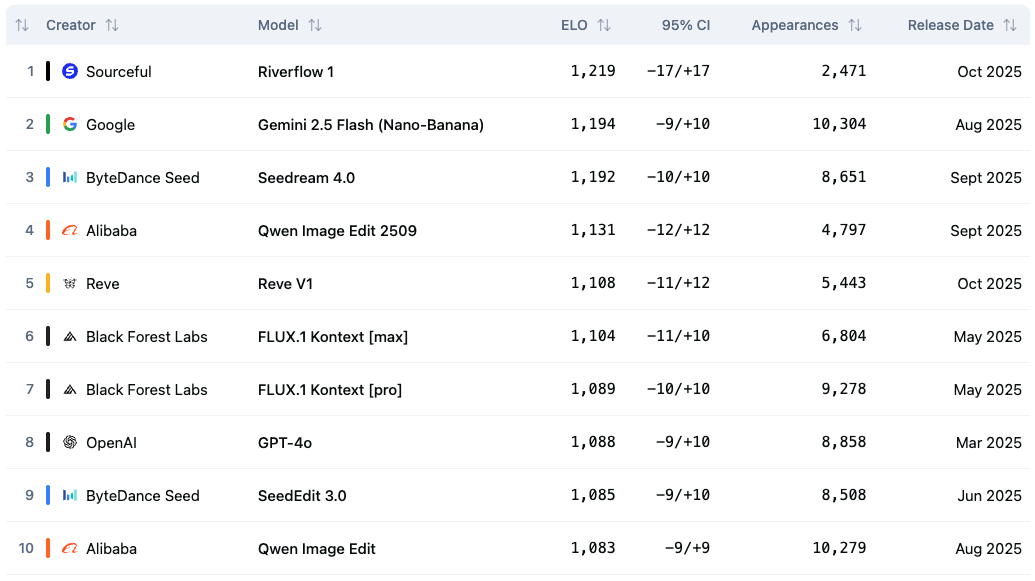Screen dimensions: 1035x581
Task: Click the orange color bar beside Alibaba row 4
Action: pyautogui.click(x=48, y=230)
